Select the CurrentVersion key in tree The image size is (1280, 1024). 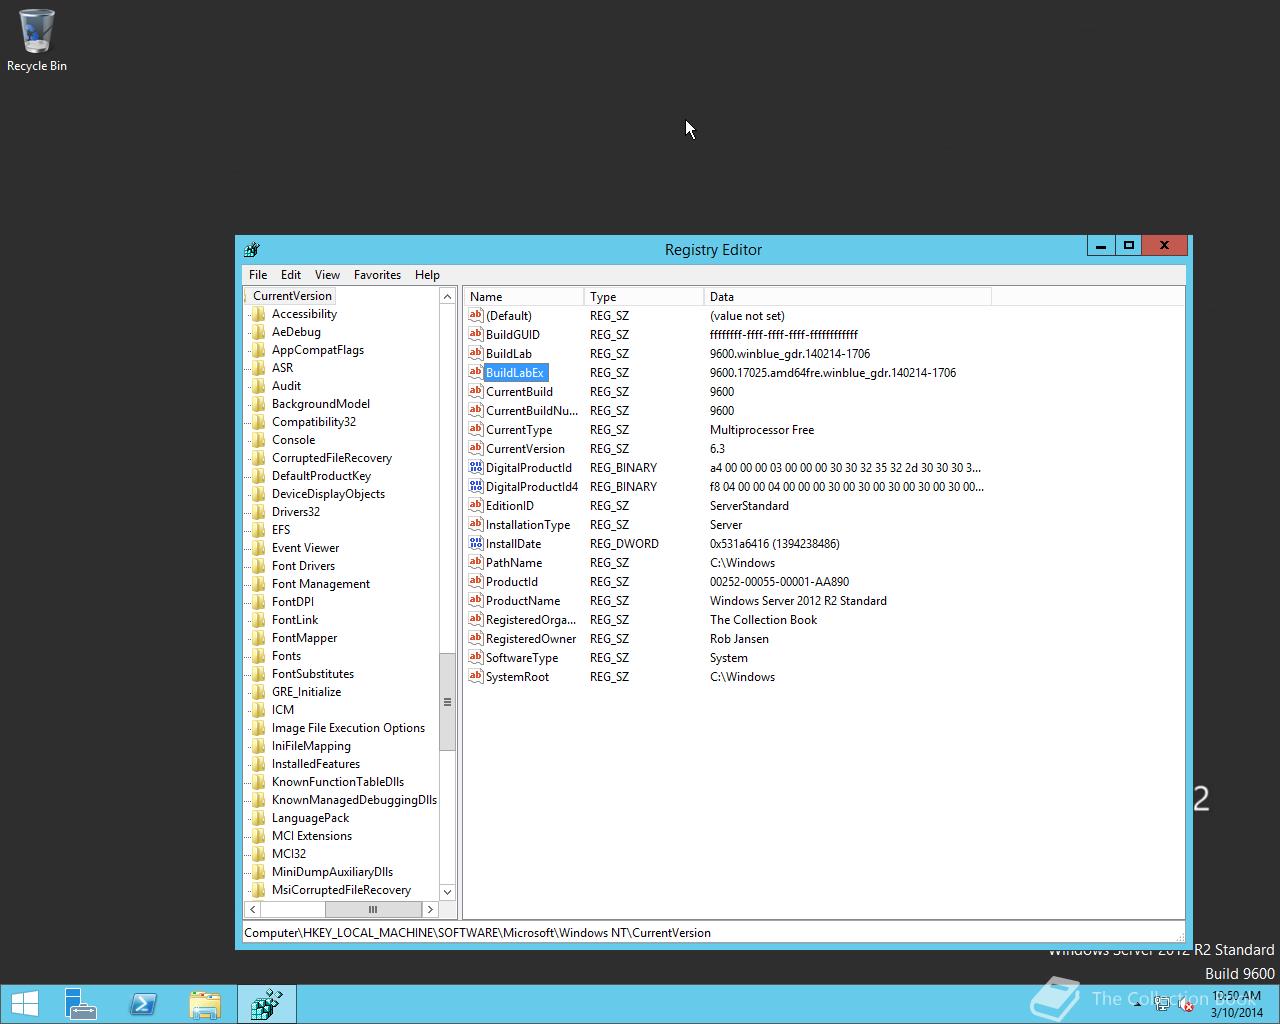tap(292, 296)
